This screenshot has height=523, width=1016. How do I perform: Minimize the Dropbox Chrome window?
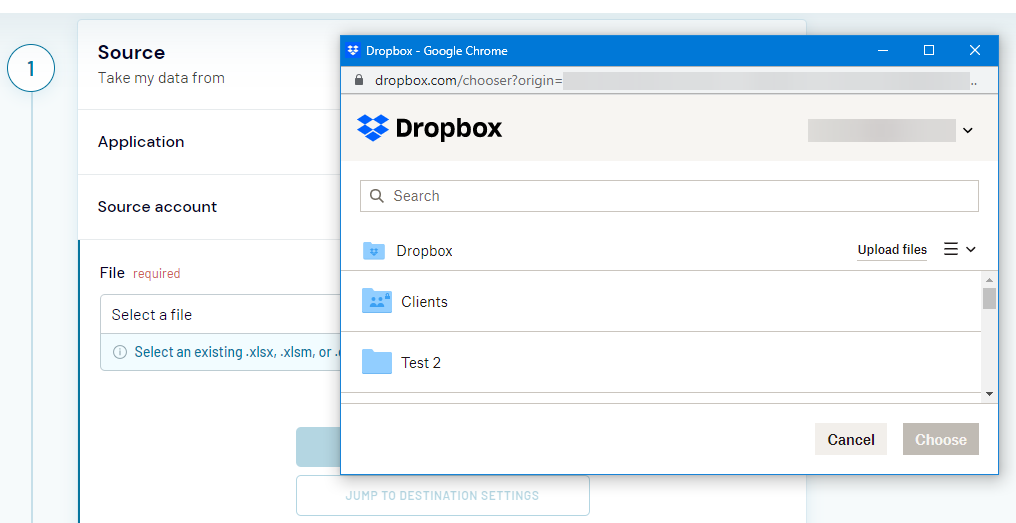(883, 51)
